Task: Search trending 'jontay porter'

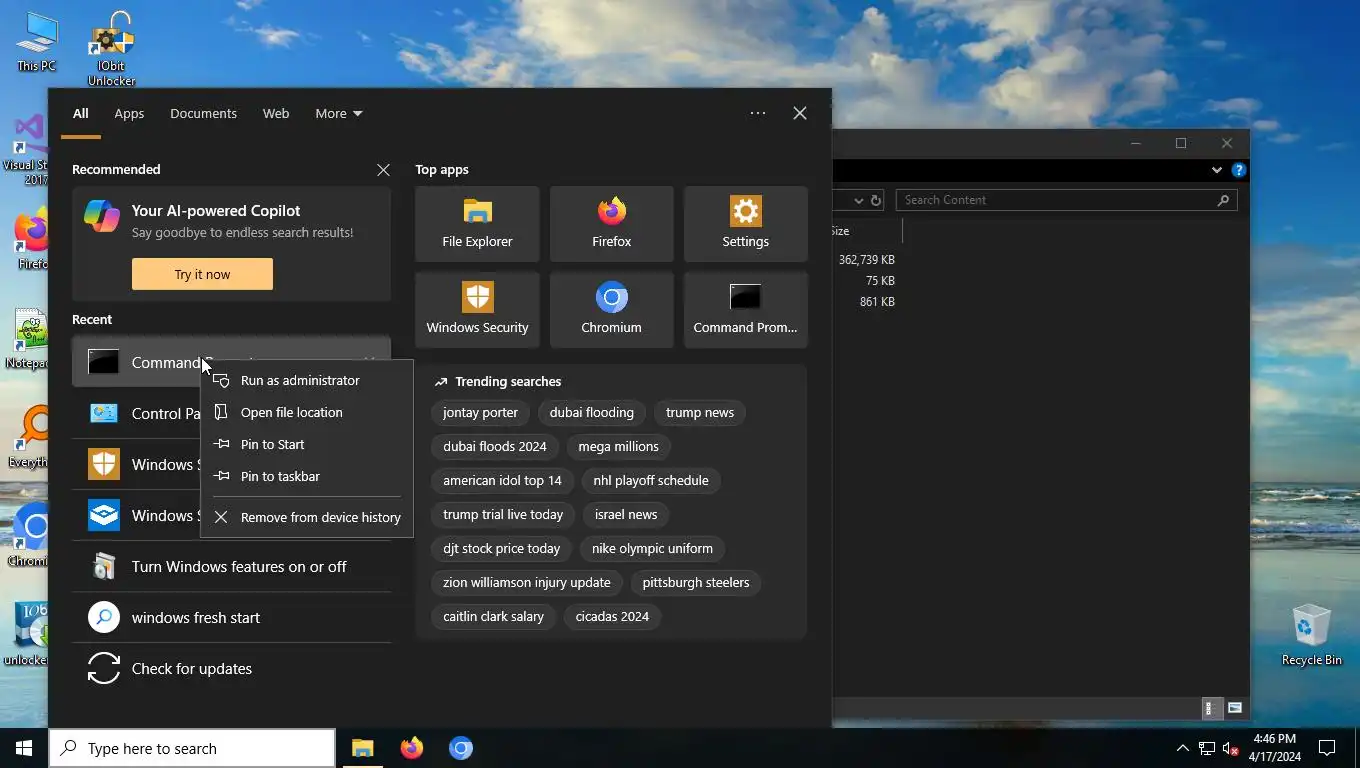Action: (x=480, y=412)
